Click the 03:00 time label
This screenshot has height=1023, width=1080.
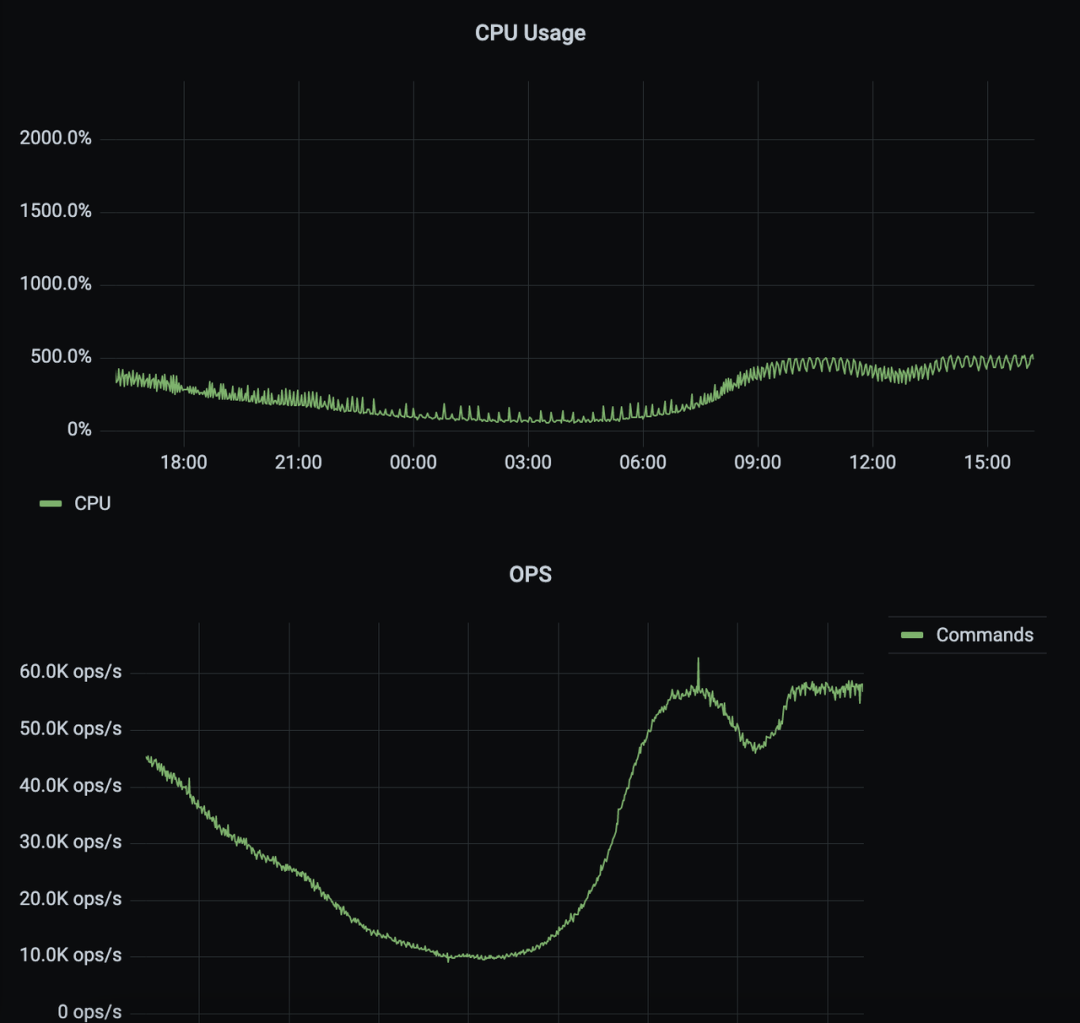pyautogui.click(x=528, y=462)
